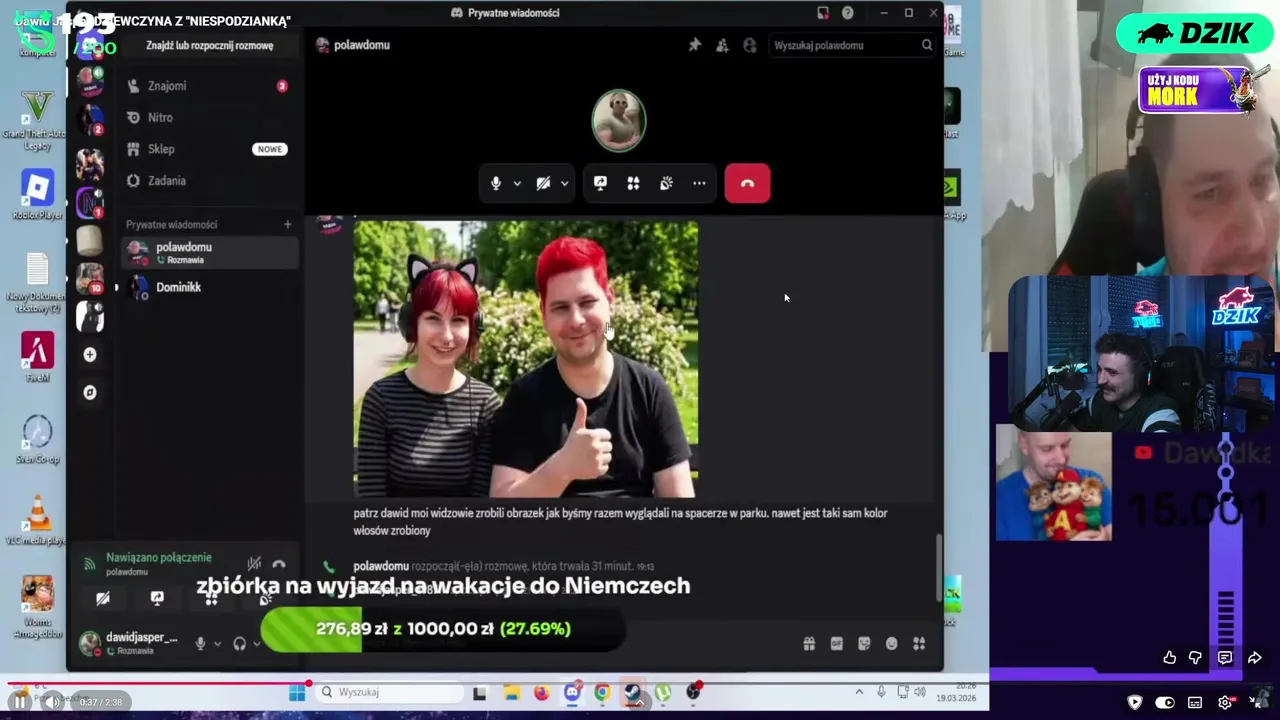This screenshot has width=1280, height=720.
Task: Disconnect using voice panel phone icon
Action: point(279,564)
